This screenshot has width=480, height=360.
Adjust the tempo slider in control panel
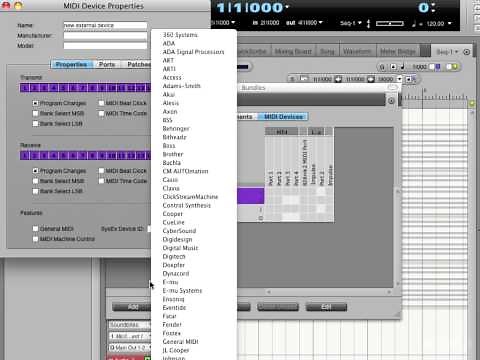(390, 23)
